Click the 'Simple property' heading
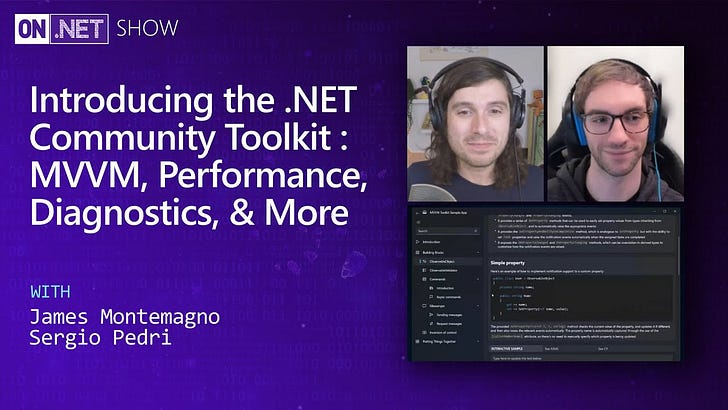The image size is (728, 410). pos(507,263)
